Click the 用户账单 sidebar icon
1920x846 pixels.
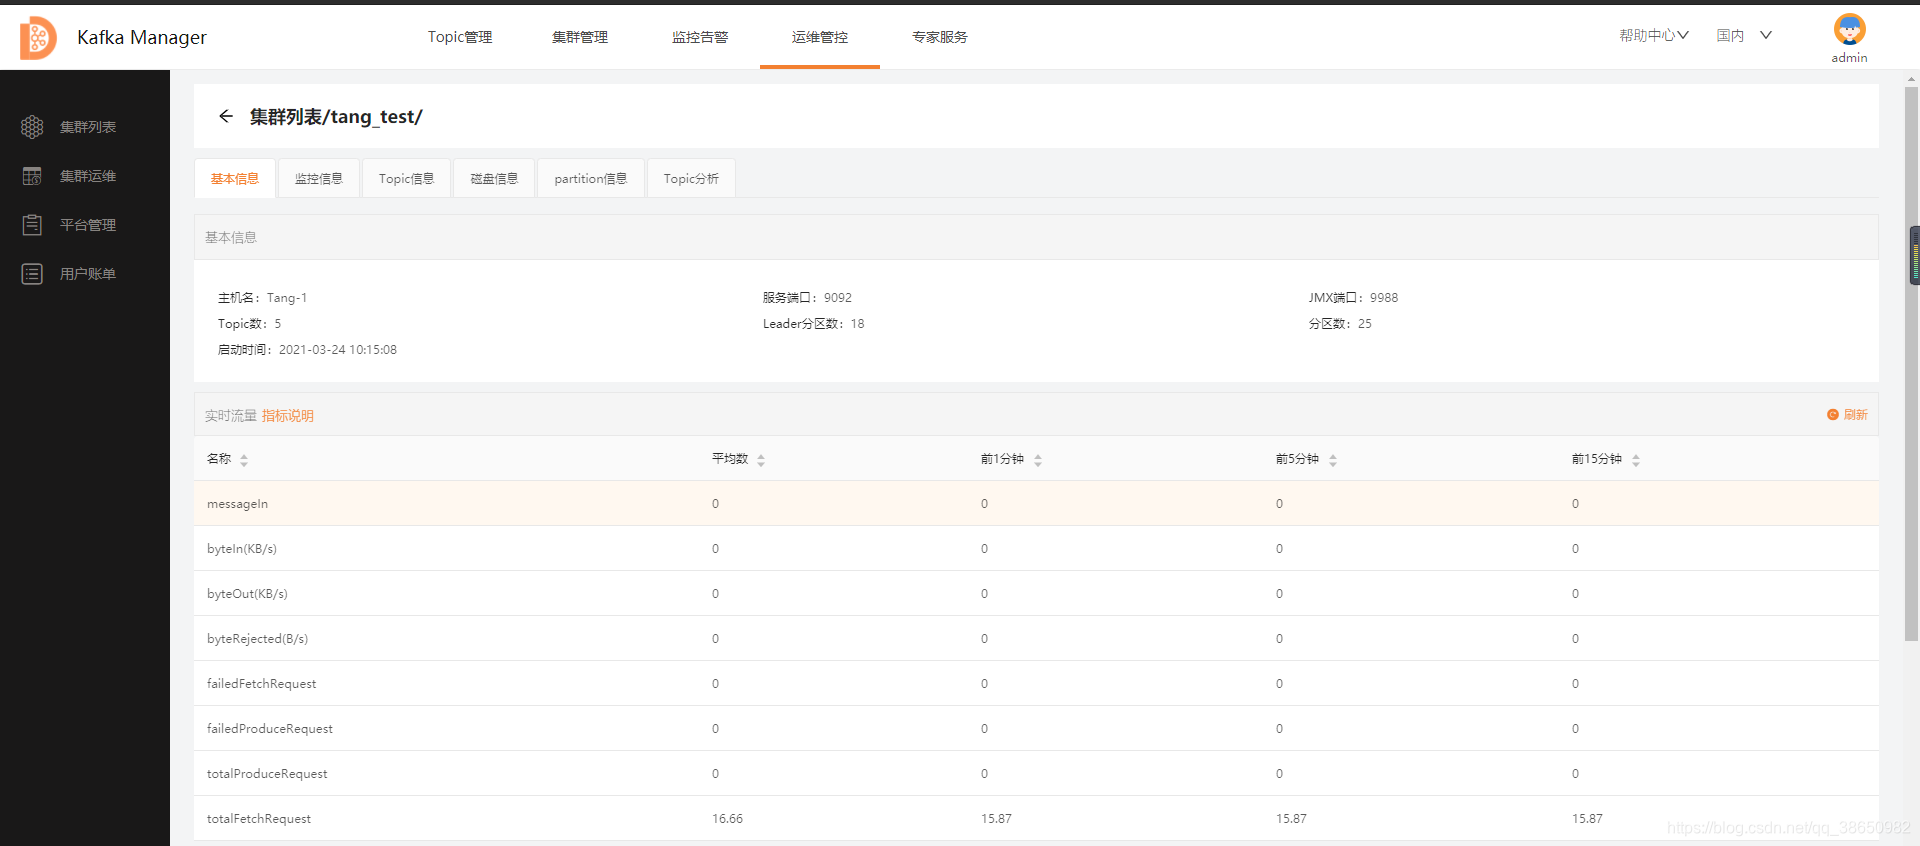point(32,274)
